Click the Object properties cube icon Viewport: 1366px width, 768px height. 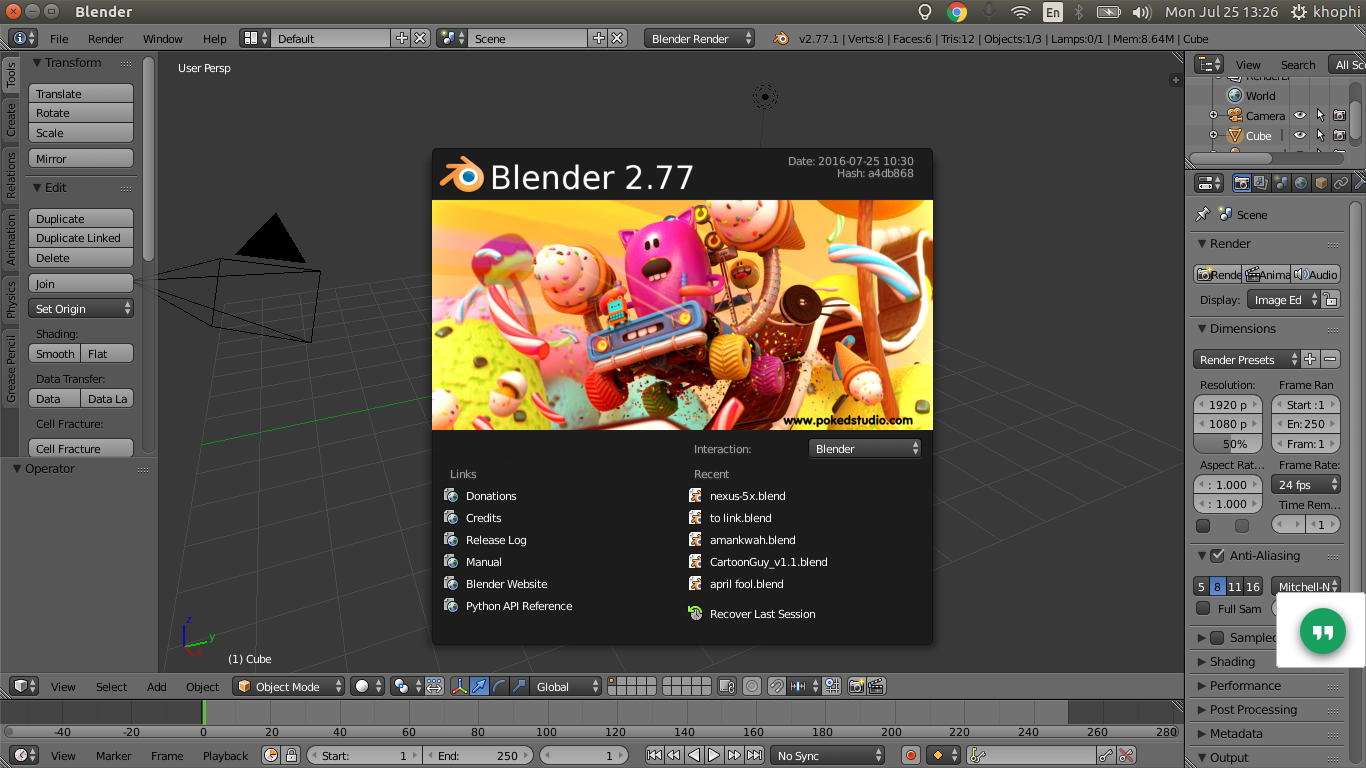[x=1321, y=183]
